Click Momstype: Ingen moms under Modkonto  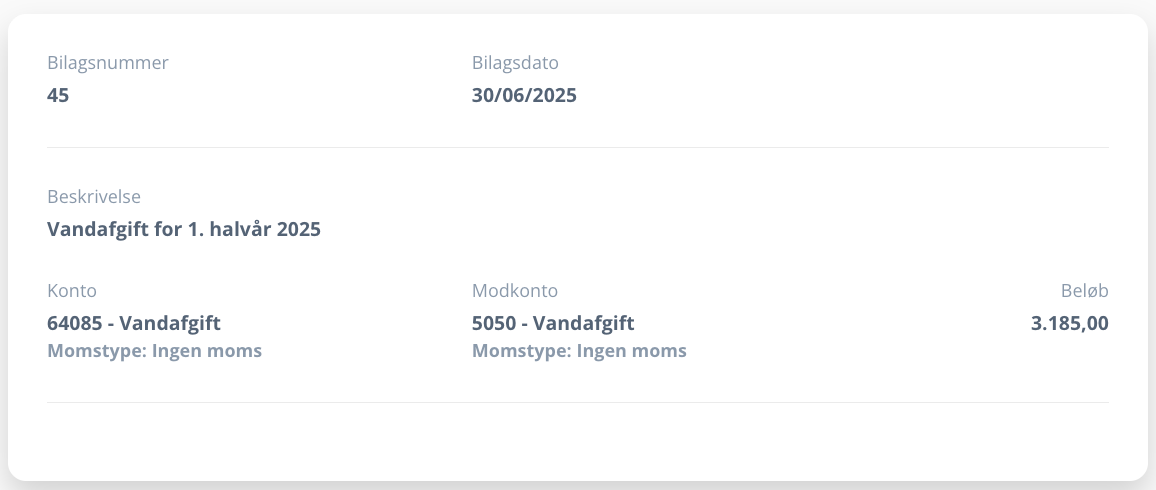[x=579, y=351]
